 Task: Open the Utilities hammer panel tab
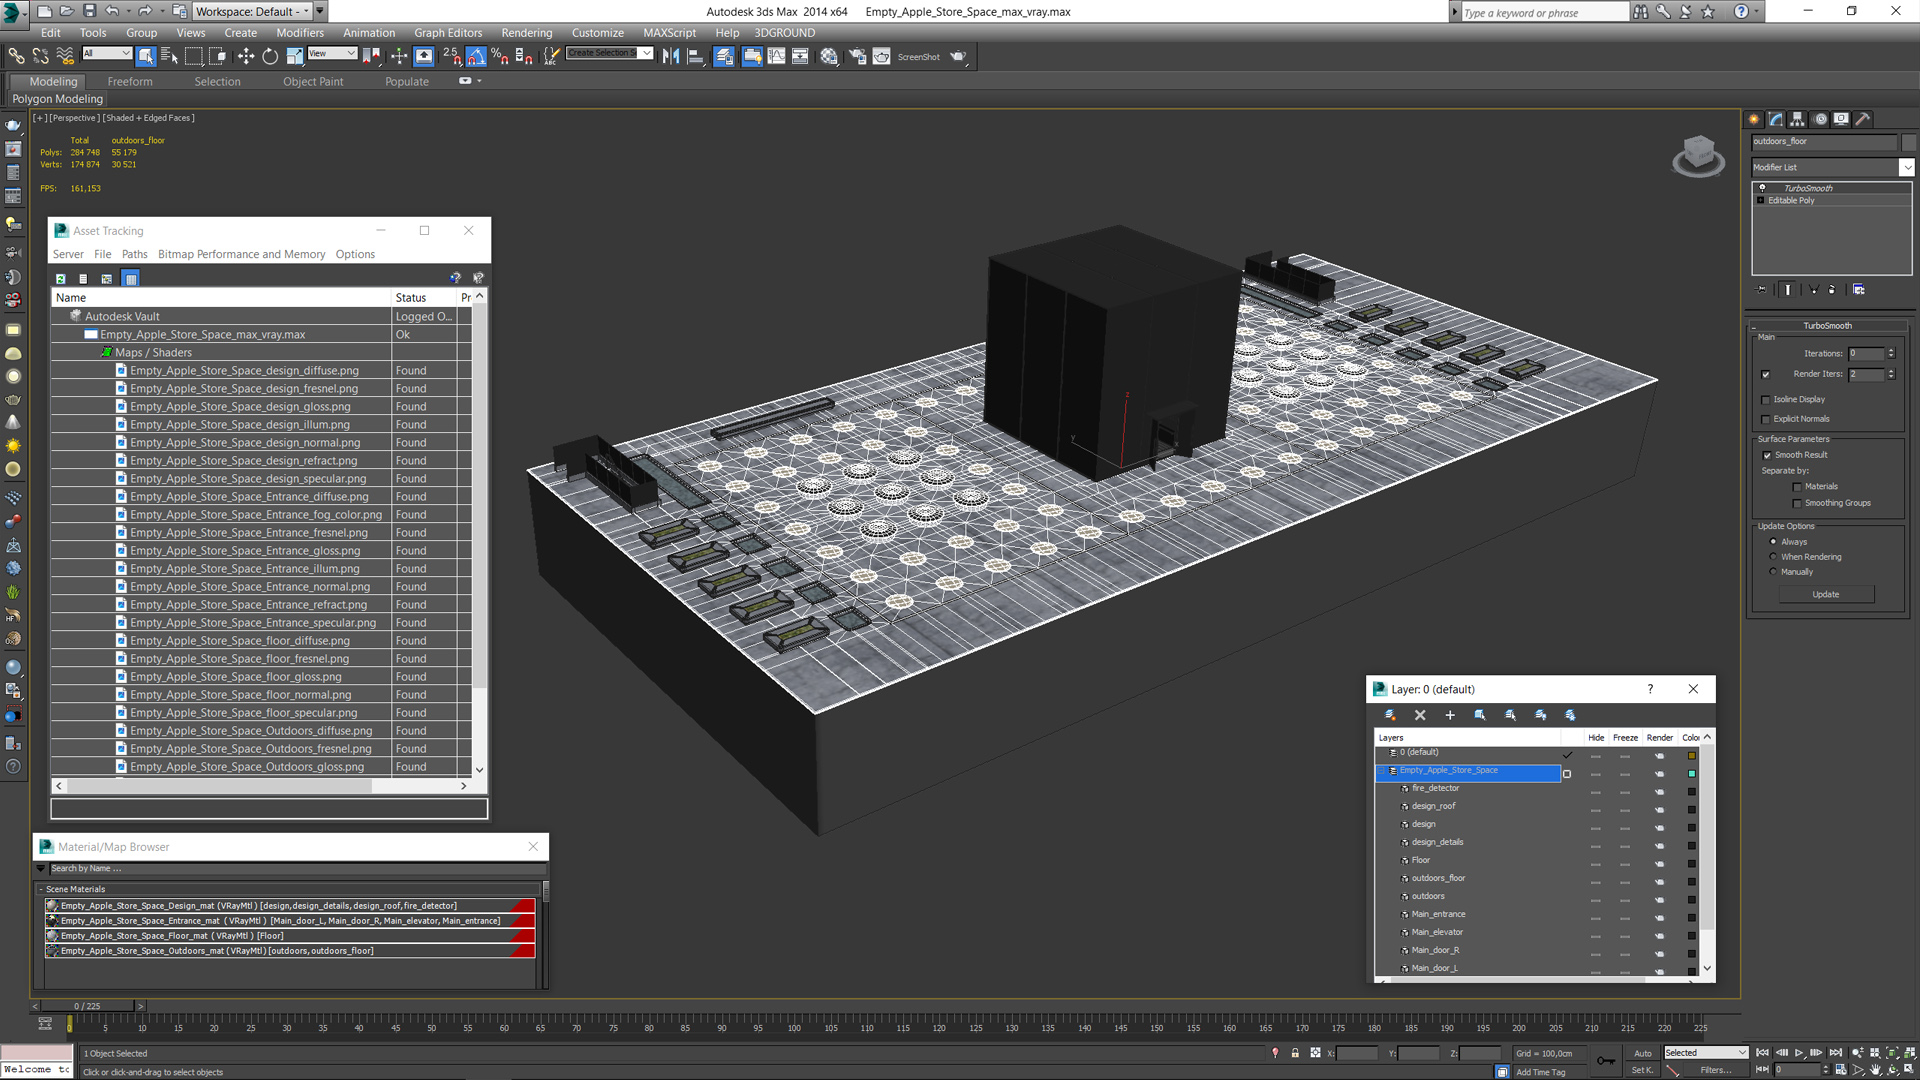[x=1863, y=119]
